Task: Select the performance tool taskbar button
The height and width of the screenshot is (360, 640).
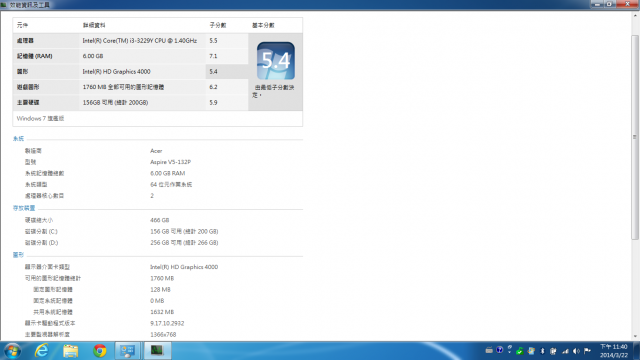Action: click(157, 351)
